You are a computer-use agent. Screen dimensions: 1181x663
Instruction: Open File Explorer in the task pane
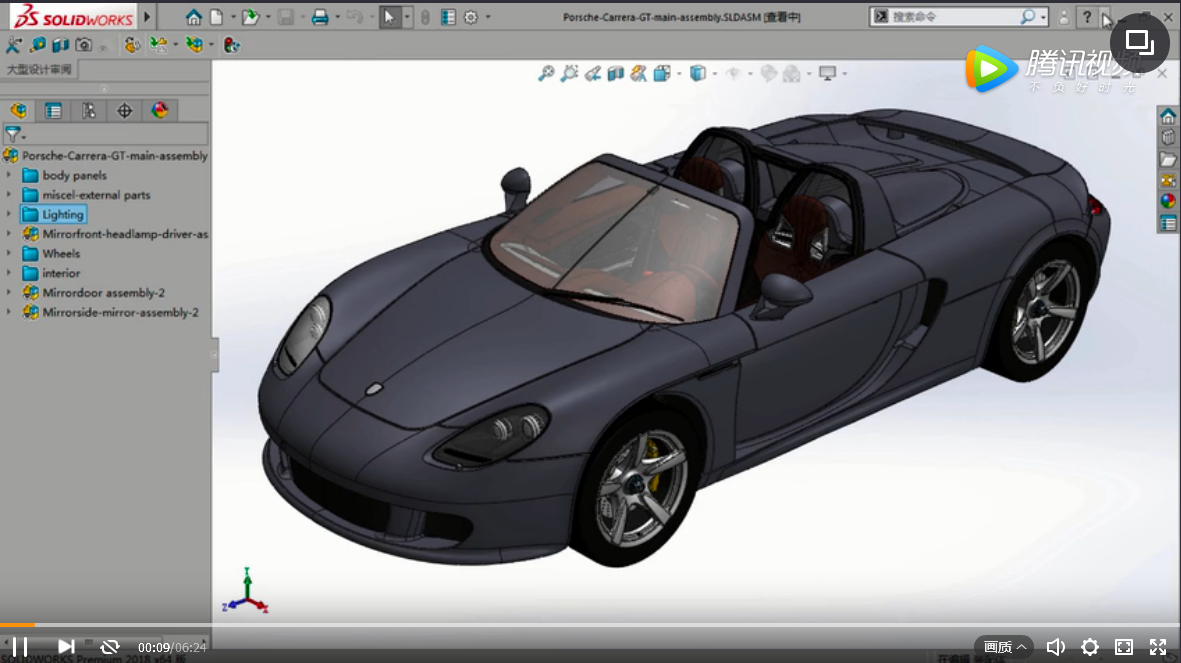coord(1167,159)
